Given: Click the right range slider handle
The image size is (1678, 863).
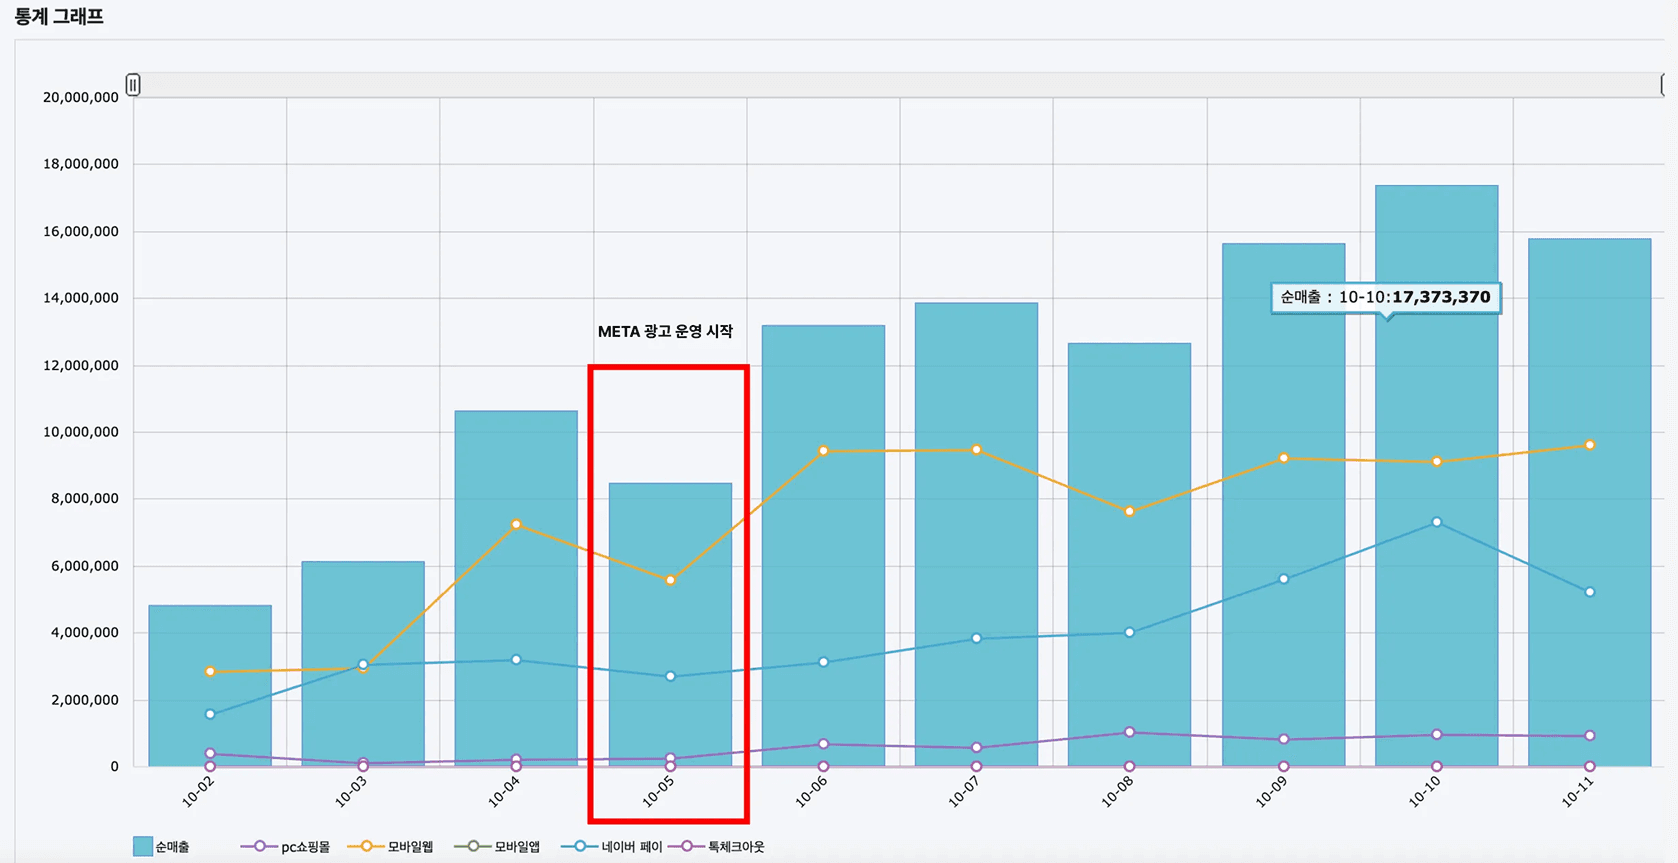Looking at the screenshot, I should pyautogui.click(x=1665, y=85).
